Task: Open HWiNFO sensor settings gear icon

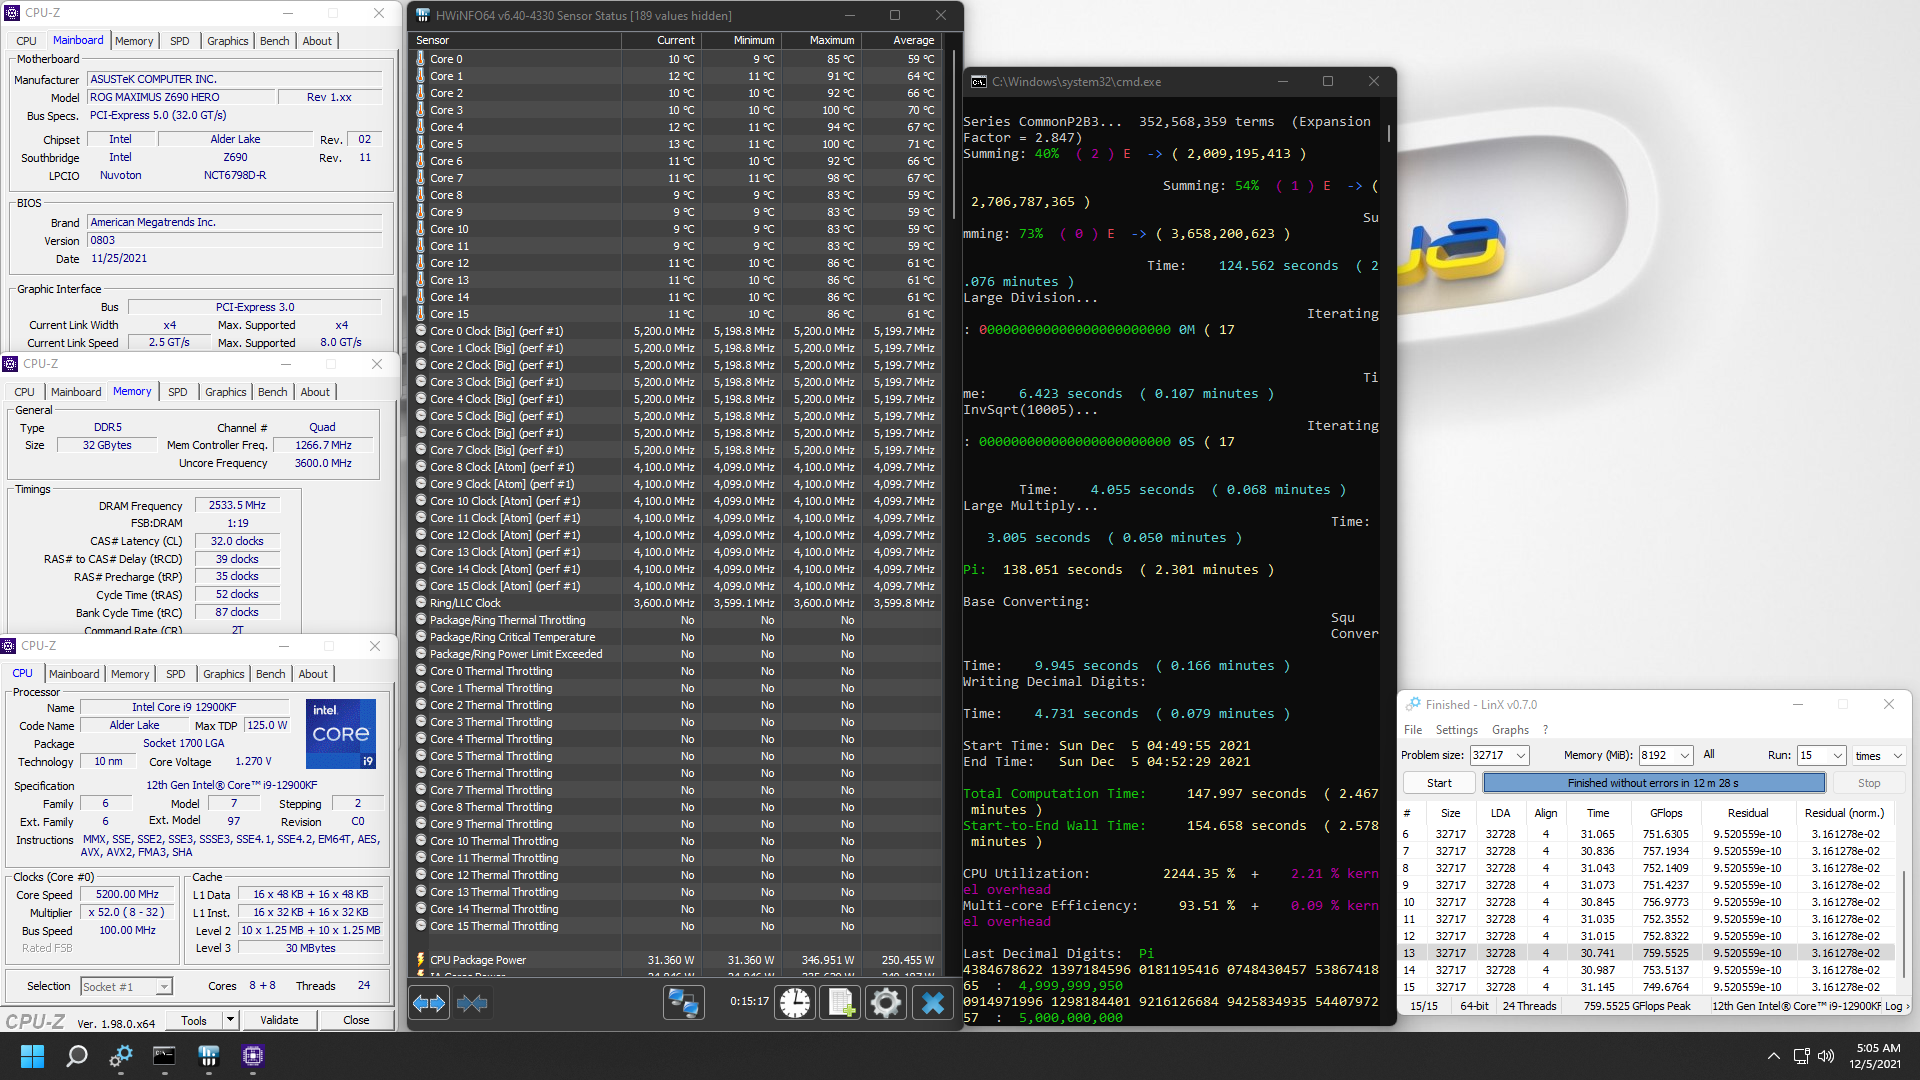Action: click(x=885, y=1003)
